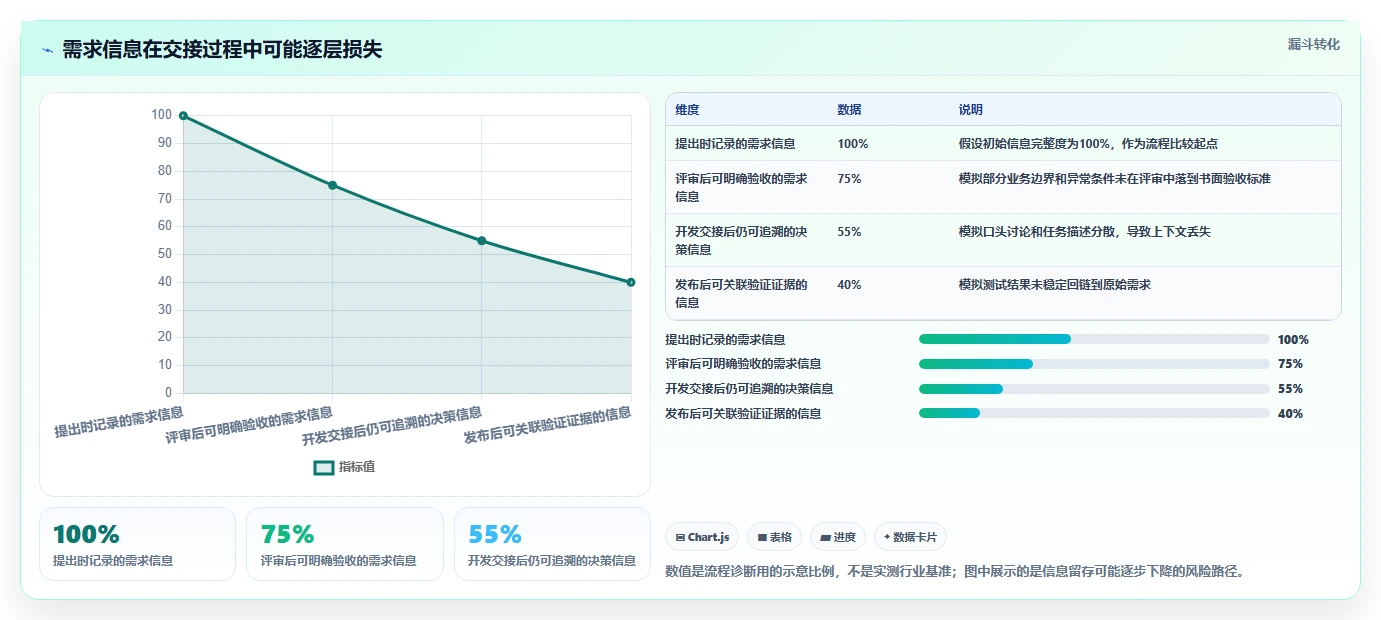Click x-axis label 发布后可关联验证证据的信息
This screenshot has width=1381, height=620.
pos(547,426)
